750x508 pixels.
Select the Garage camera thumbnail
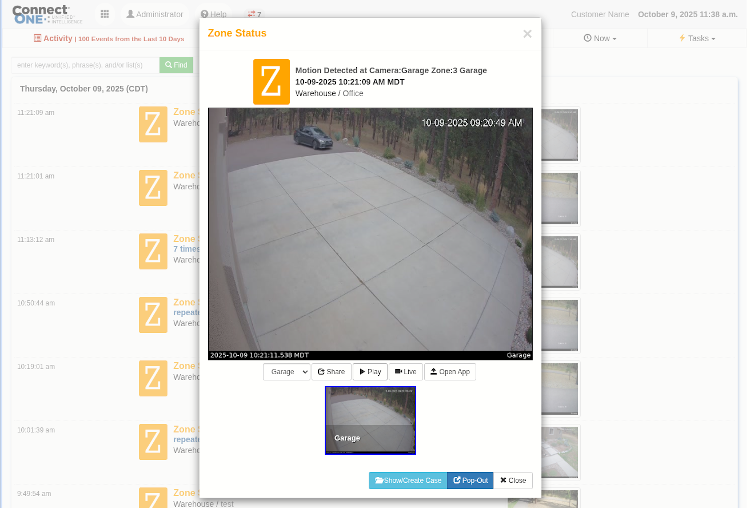pos(370,420)
